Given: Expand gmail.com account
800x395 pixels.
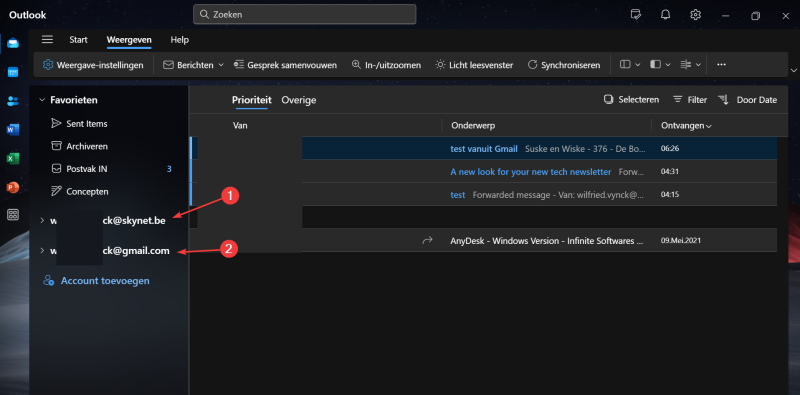Looking at the screenshot, I should [x=42, y=251].
